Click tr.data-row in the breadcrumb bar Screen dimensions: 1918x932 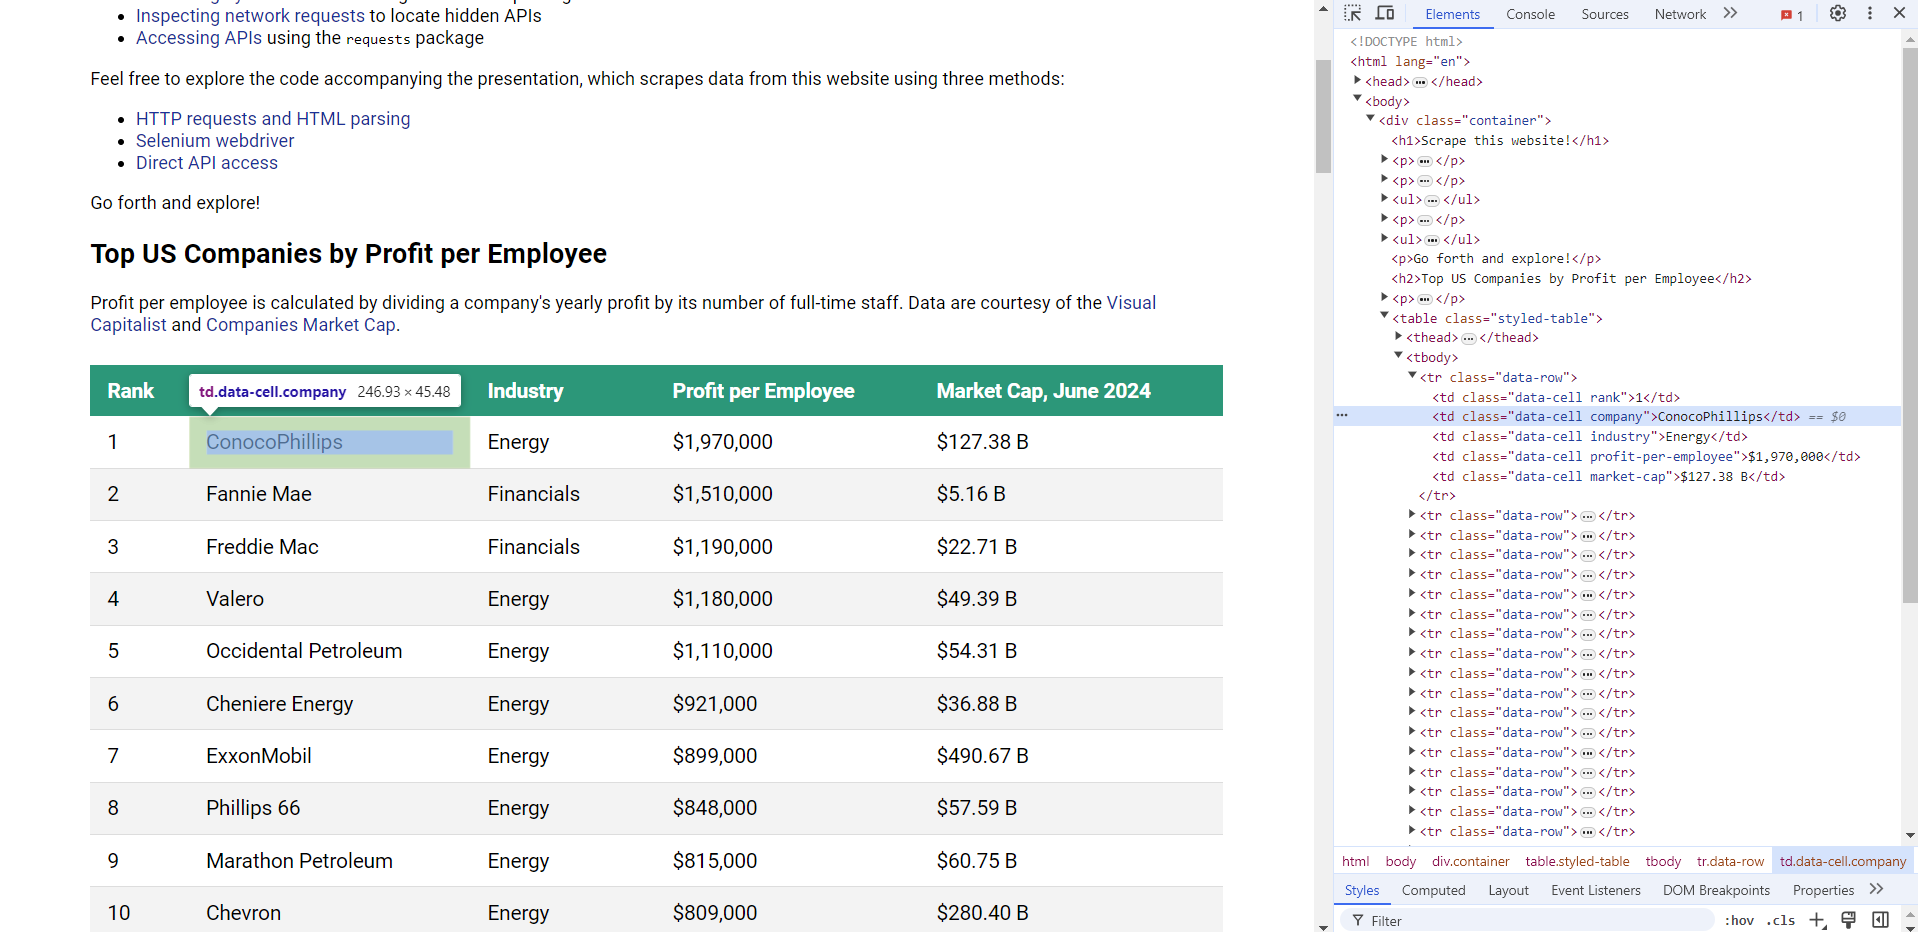1730,861
